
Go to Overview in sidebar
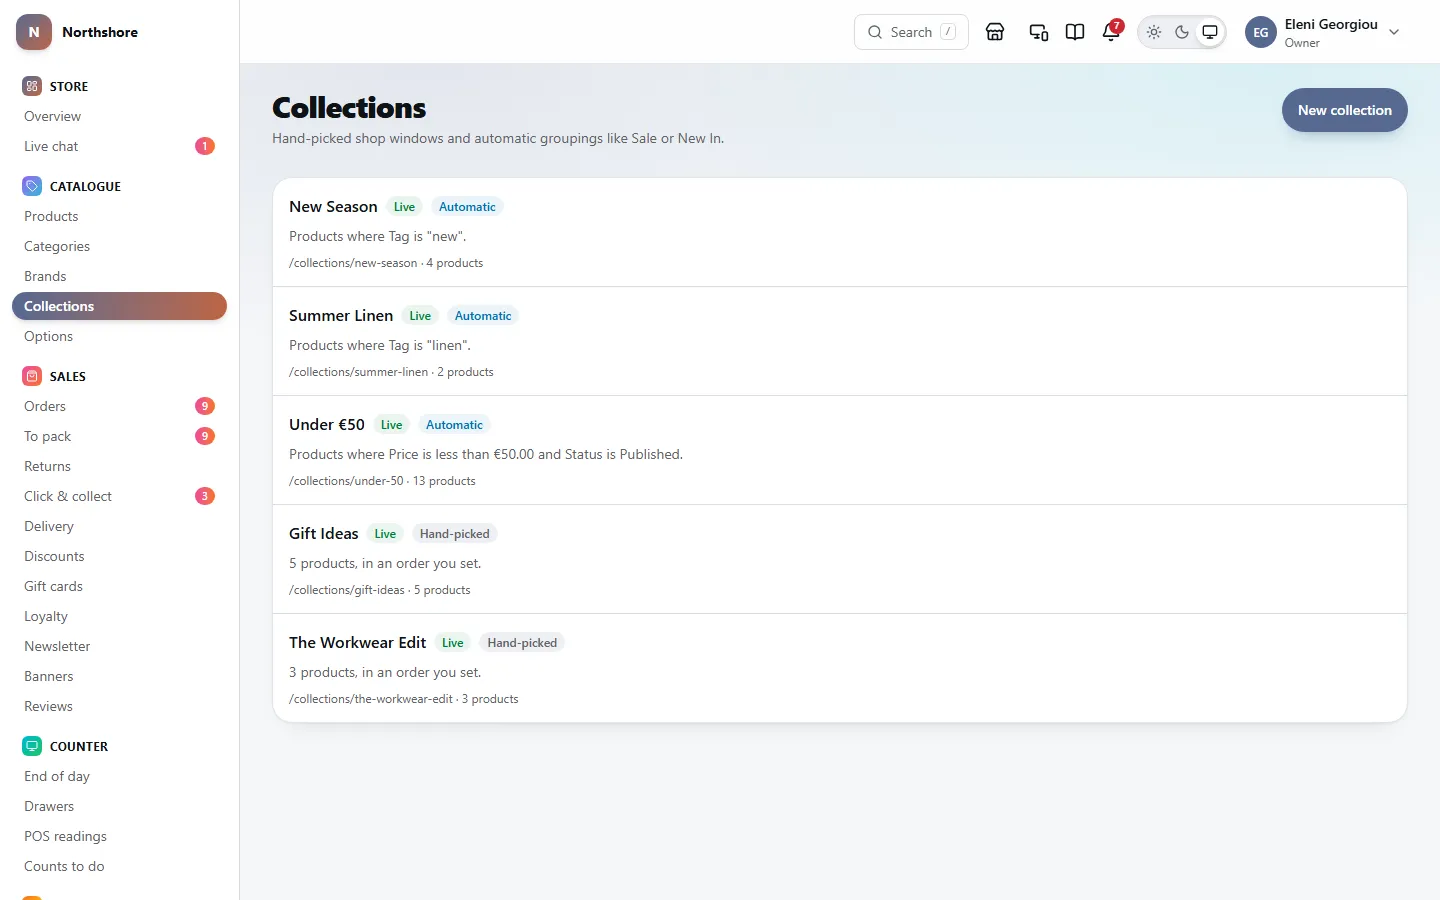[x=119, y=116]
